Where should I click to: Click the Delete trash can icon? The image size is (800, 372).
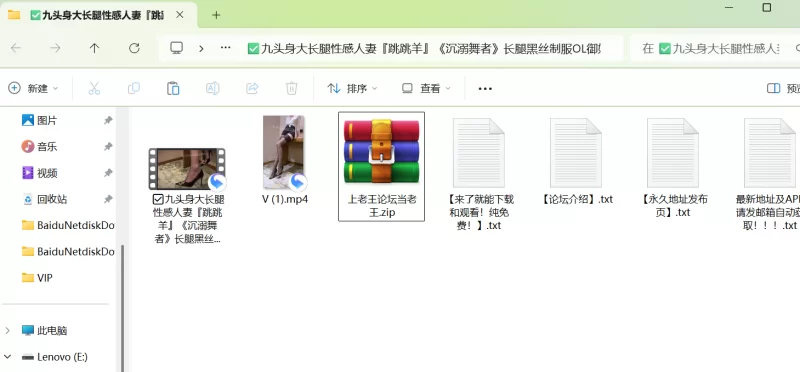coord(291,88)
